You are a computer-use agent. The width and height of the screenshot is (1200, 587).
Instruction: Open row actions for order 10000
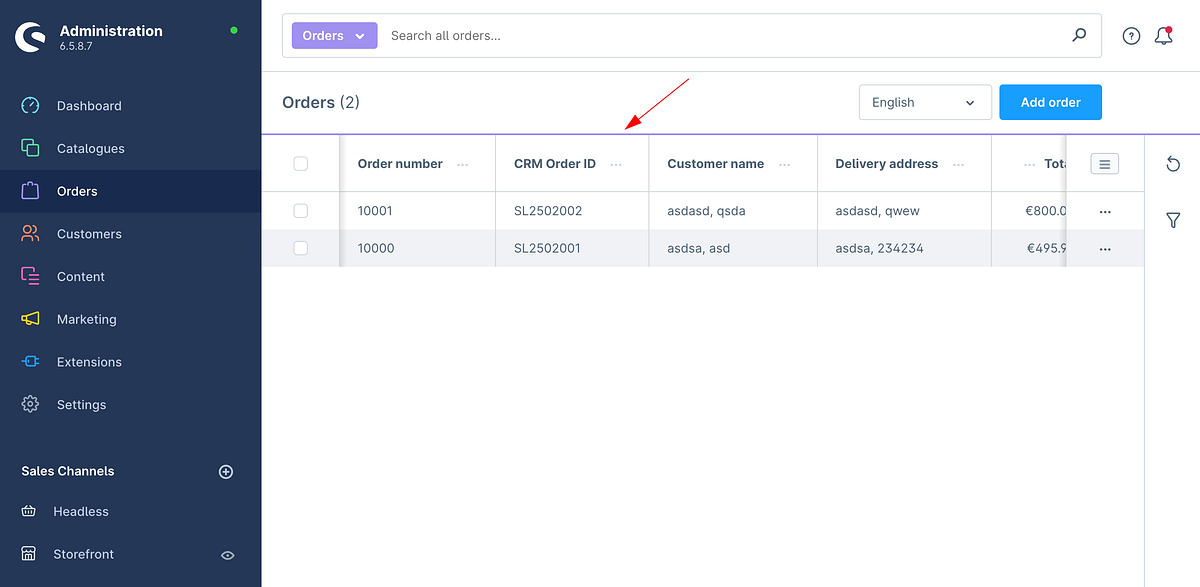pyautogui.click(x=1105, y=248)
